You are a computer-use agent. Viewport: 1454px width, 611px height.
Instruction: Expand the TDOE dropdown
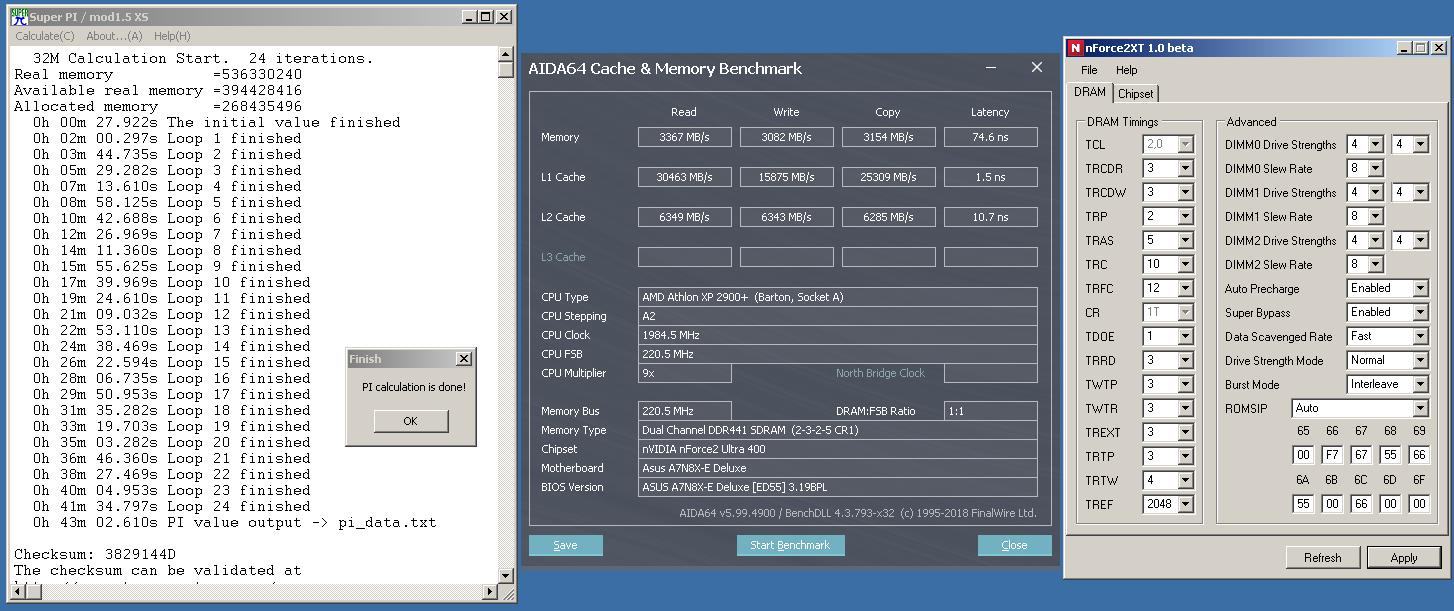coord(1185,336)
